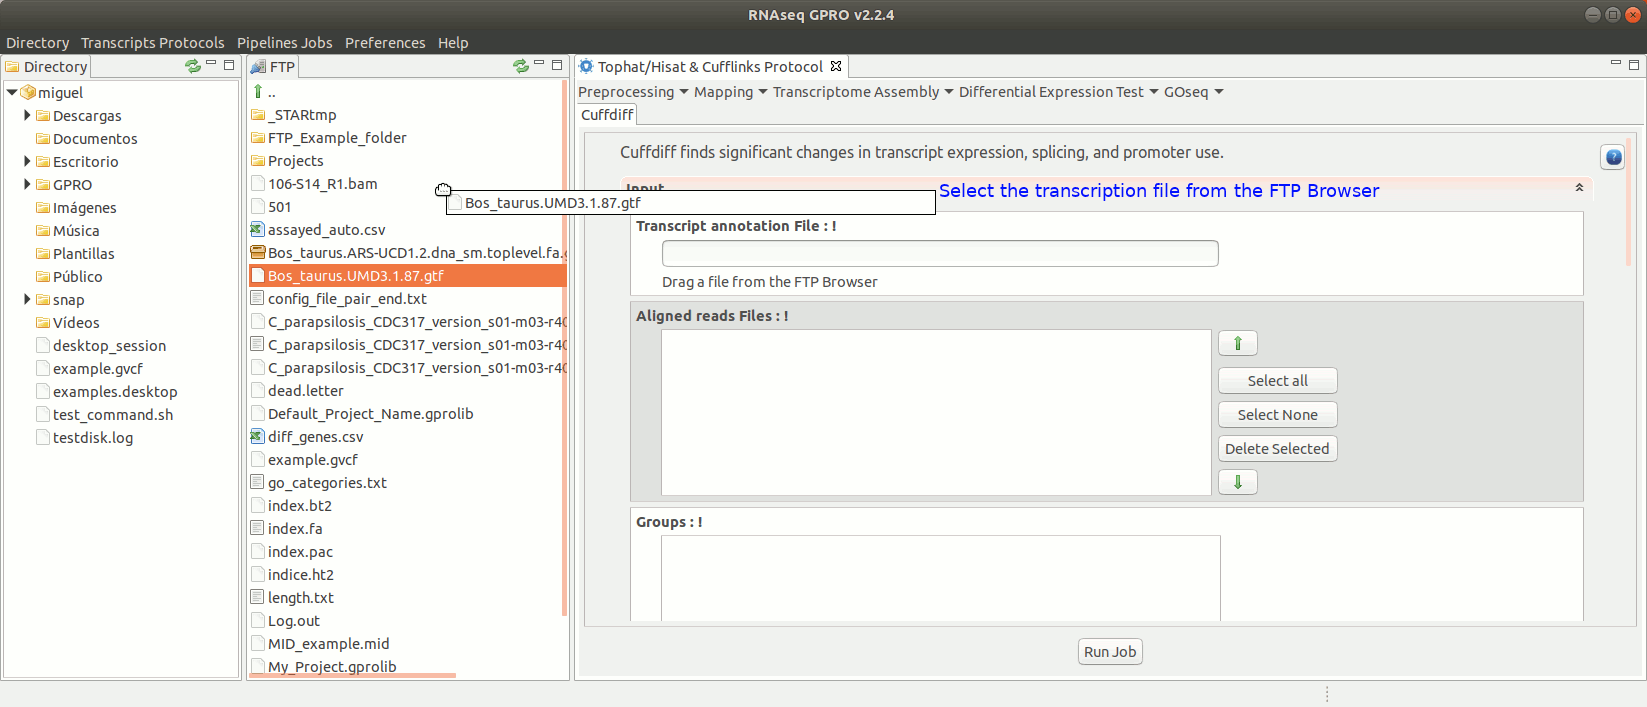Open the blue help icon
This screenshot has height=707, width=1647.
[1613, 157]
